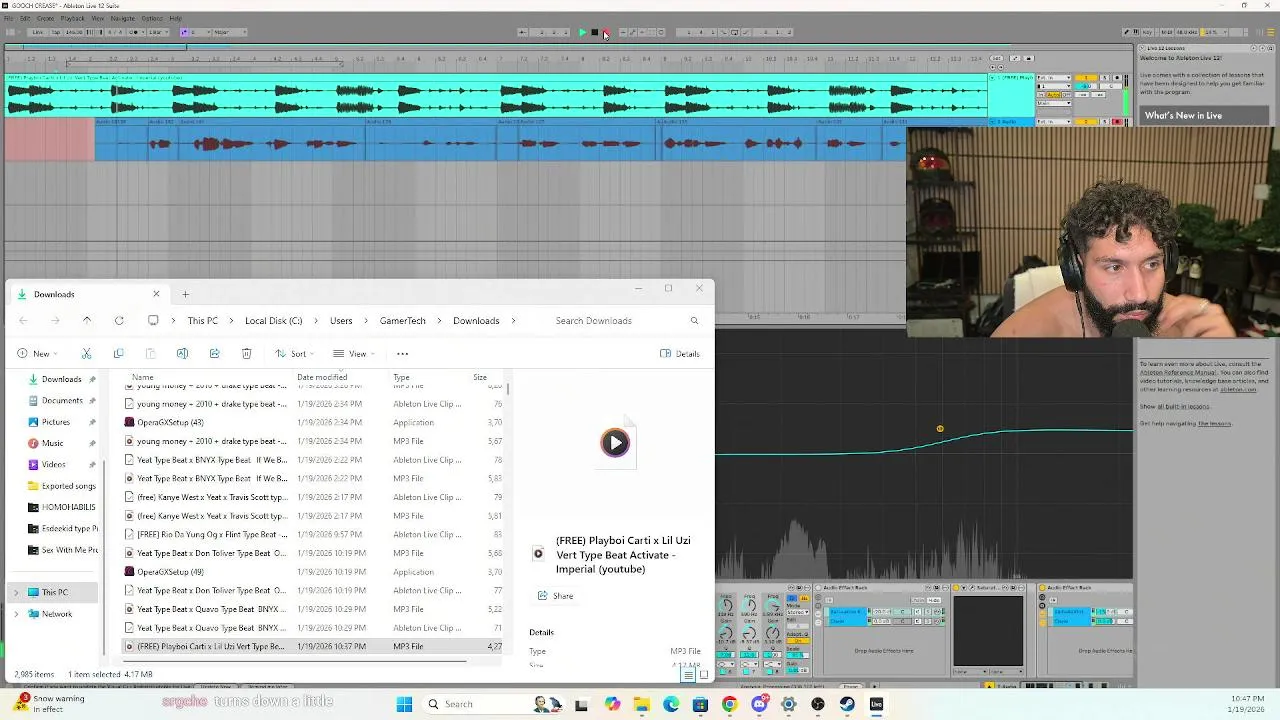This screenshot has width=1280, height=720.
Task: Go up one folder level in Explorer
Action: click(x=87, y=321)
